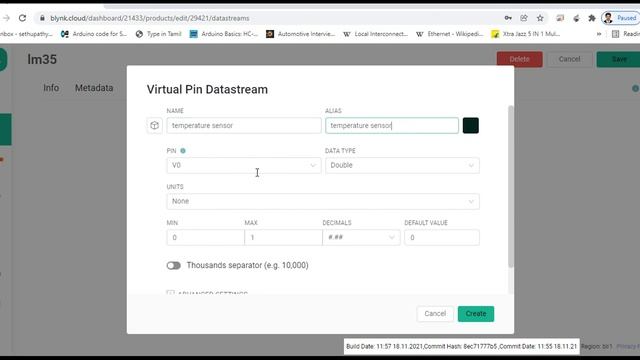This screenshot has height=360, width=640.
Task: Open Type in Tamil bookmark
Action: click(158, 34)
